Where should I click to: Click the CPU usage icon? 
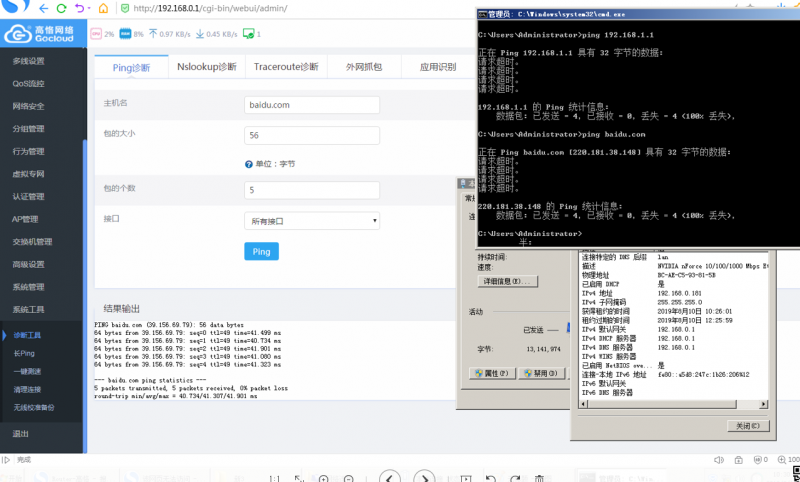point(95,34)
